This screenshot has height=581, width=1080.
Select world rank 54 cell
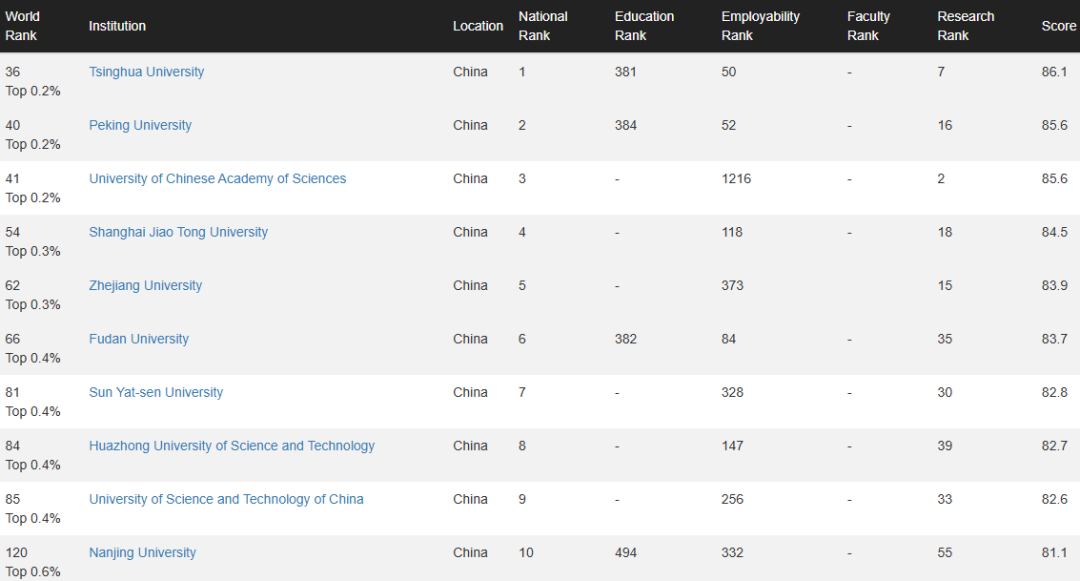(12, 232)
